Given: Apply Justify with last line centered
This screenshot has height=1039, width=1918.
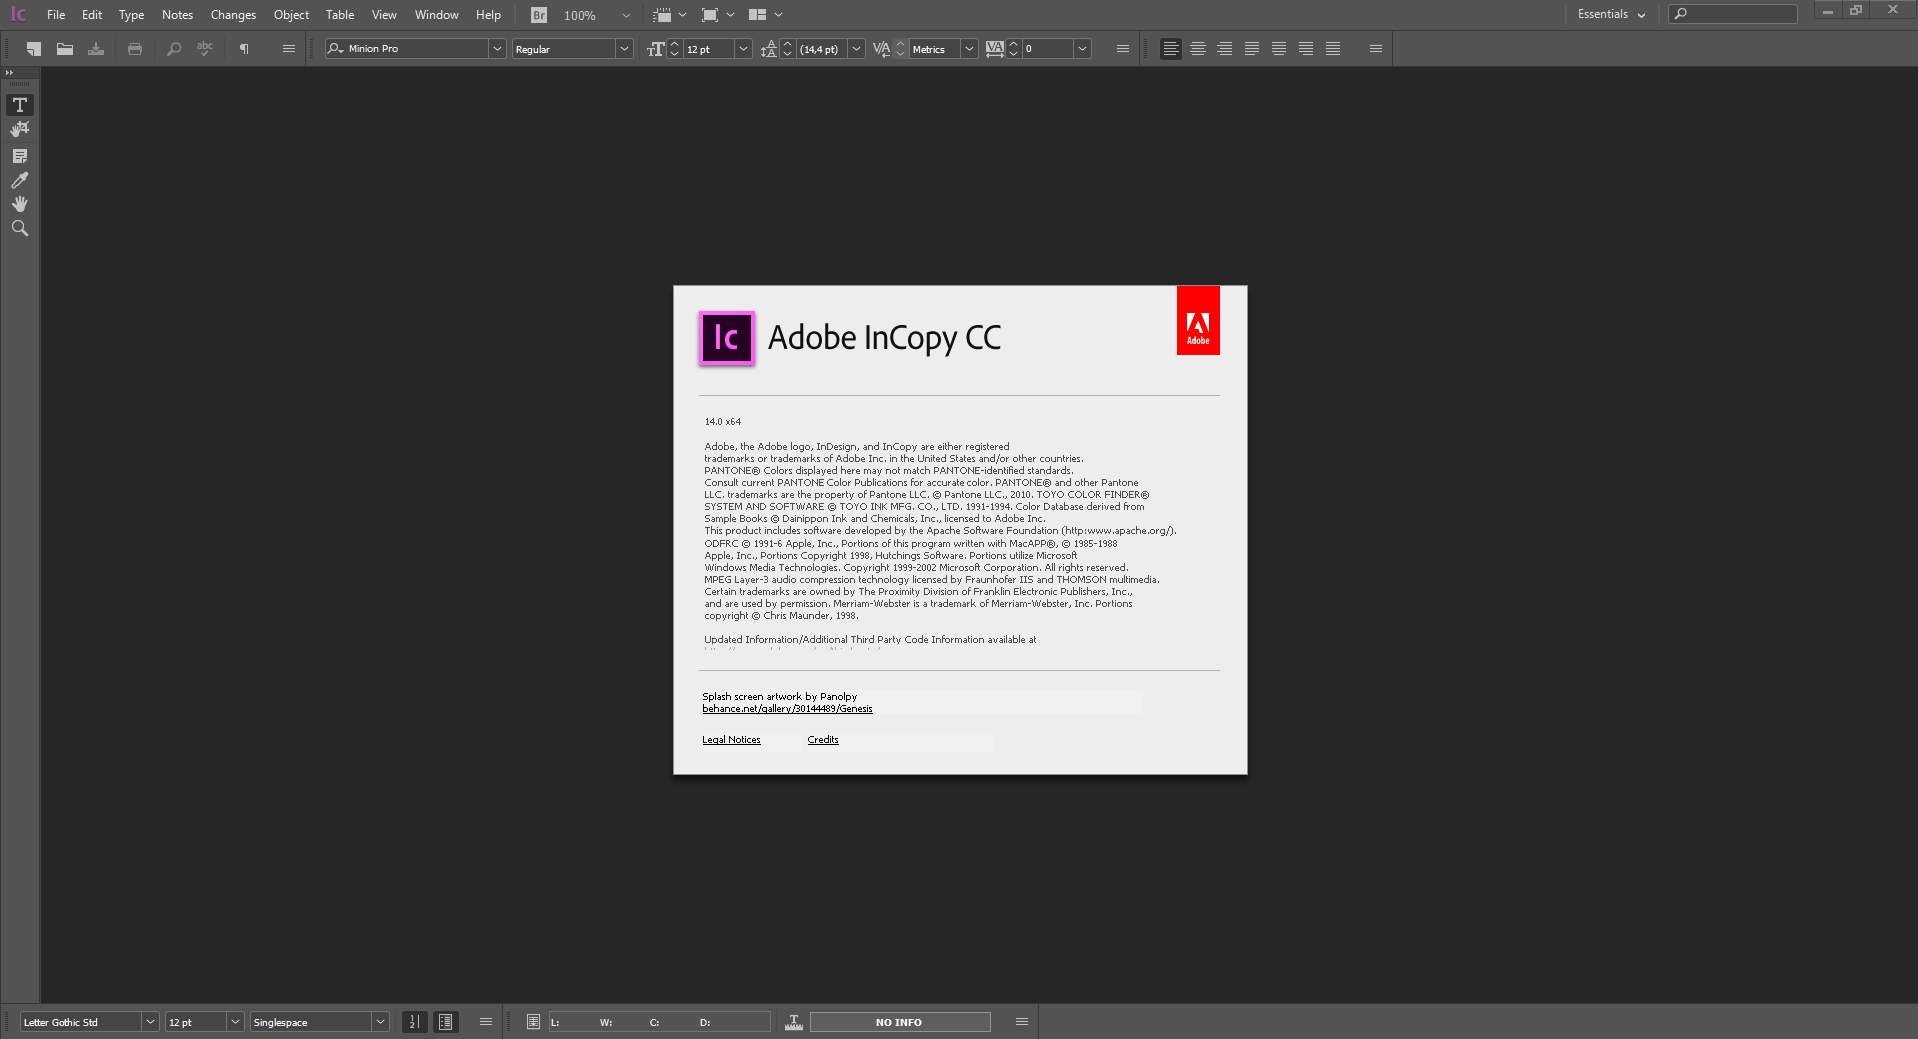Looking at the screenshot, I should (x=1279, y=48).
